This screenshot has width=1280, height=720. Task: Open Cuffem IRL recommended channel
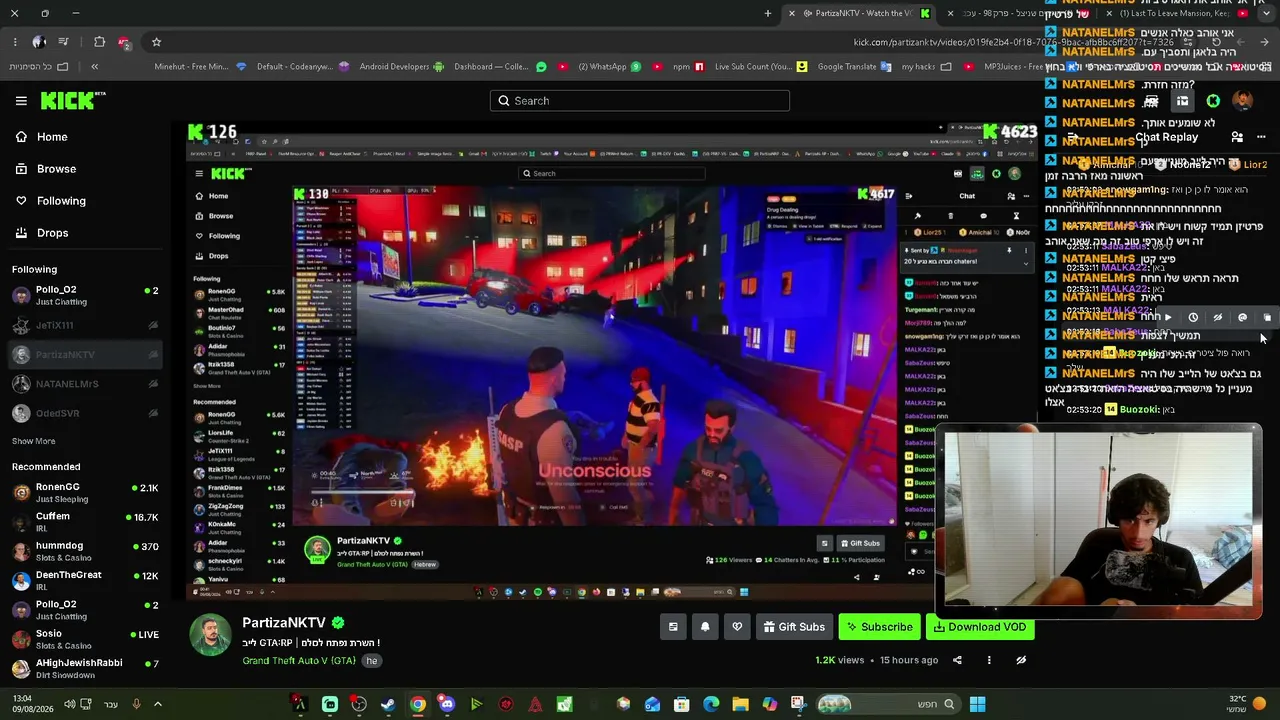coord(84,522)
